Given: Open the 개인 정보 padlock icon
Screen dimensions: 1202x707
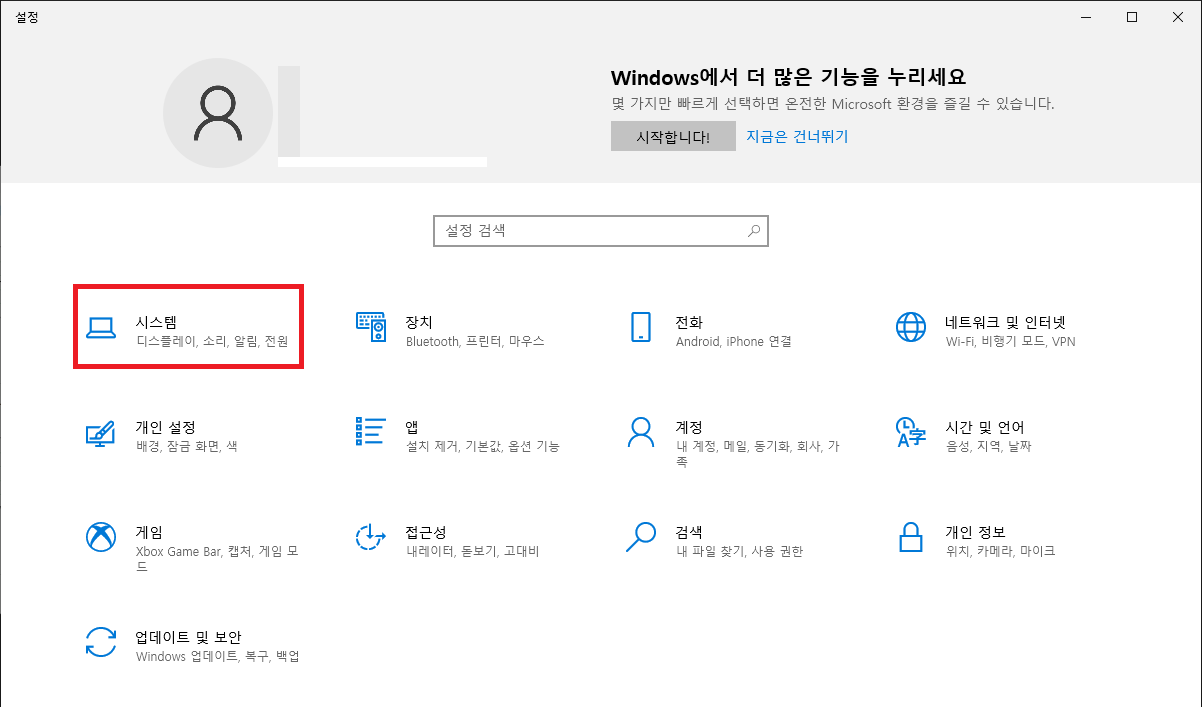Looking at the screenshot, I should (x=911, y=536).
